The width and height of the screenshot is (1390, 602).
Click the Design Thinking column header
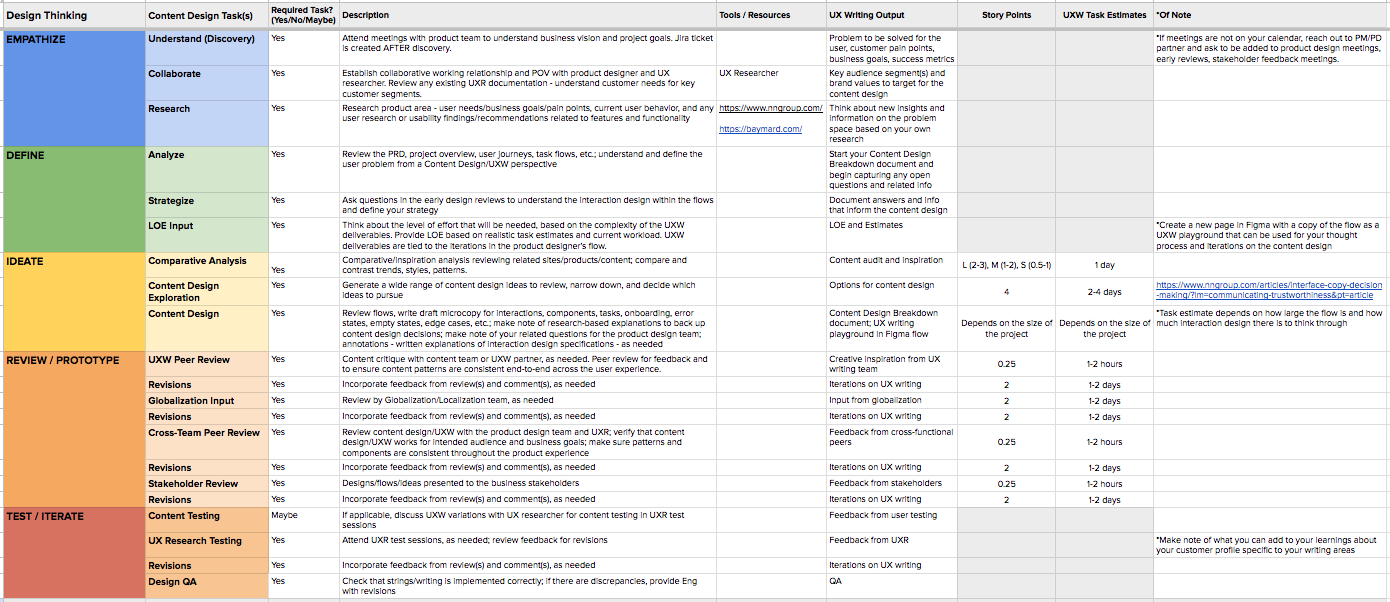pyautogui.click(x=47, y=16)
